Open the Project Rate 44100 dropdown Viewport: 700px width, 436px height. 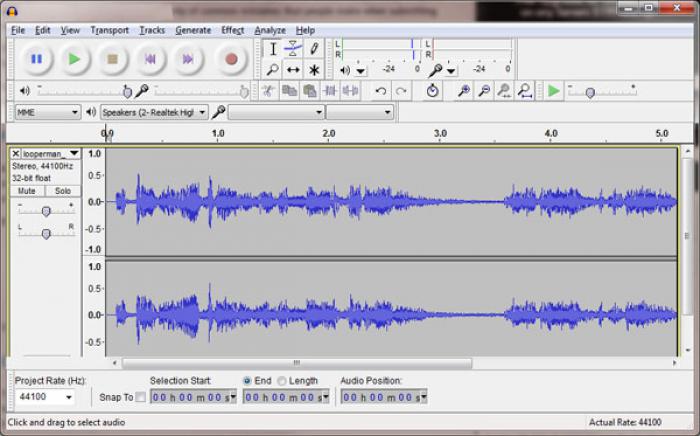pyautogui.click(x=43, y=397)
